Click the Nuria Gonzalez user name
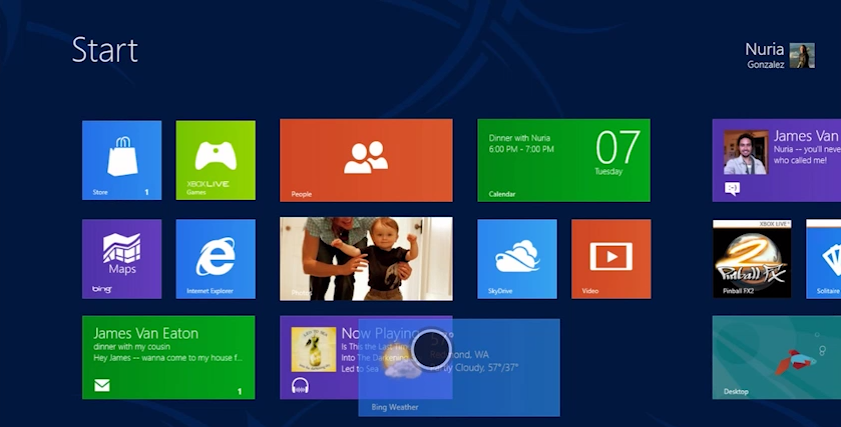The height and width of the screenshot is (427, 841). pos(765,56)
